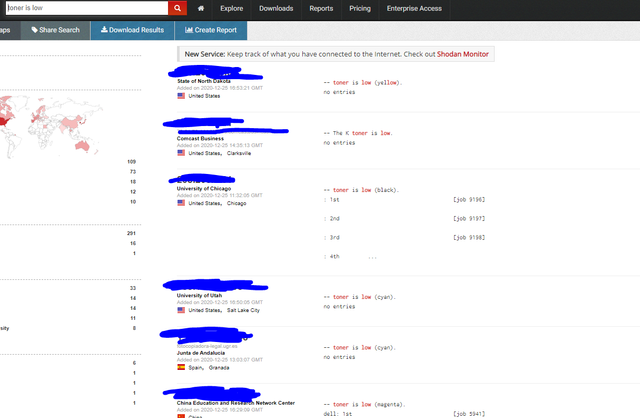Select 'China Education and Research Network Center'
The image size is (640, 418).
click(x=236, y=402)
